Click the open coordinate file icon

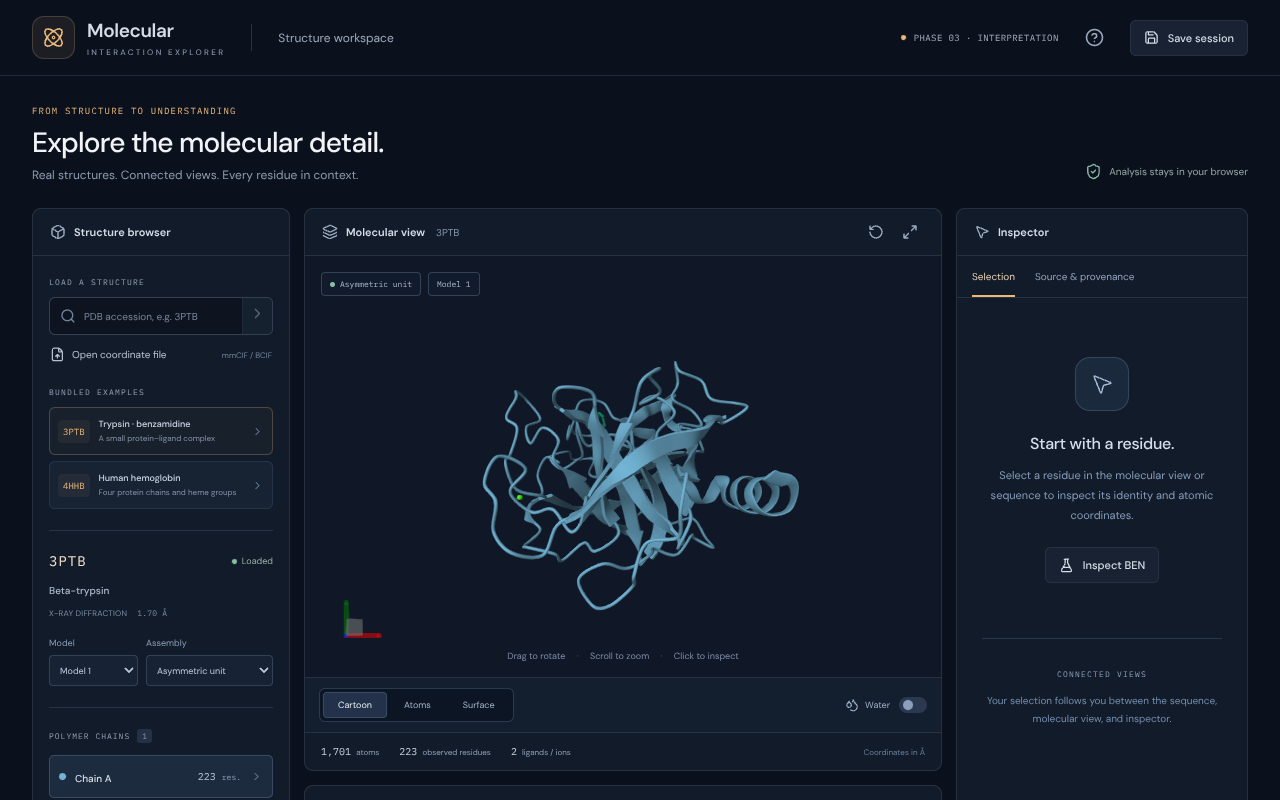[57, 355]
